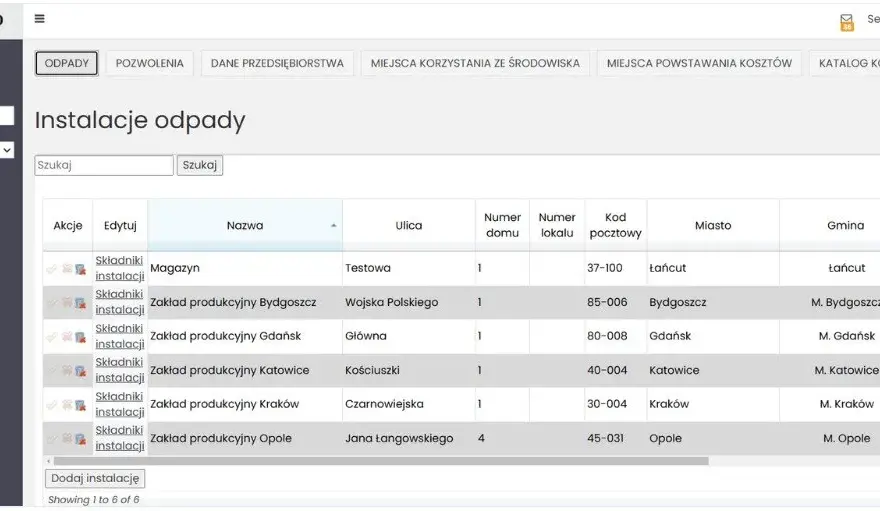
Task: Sort table by Kod pocztowy column header
Action: coord(616,225)
